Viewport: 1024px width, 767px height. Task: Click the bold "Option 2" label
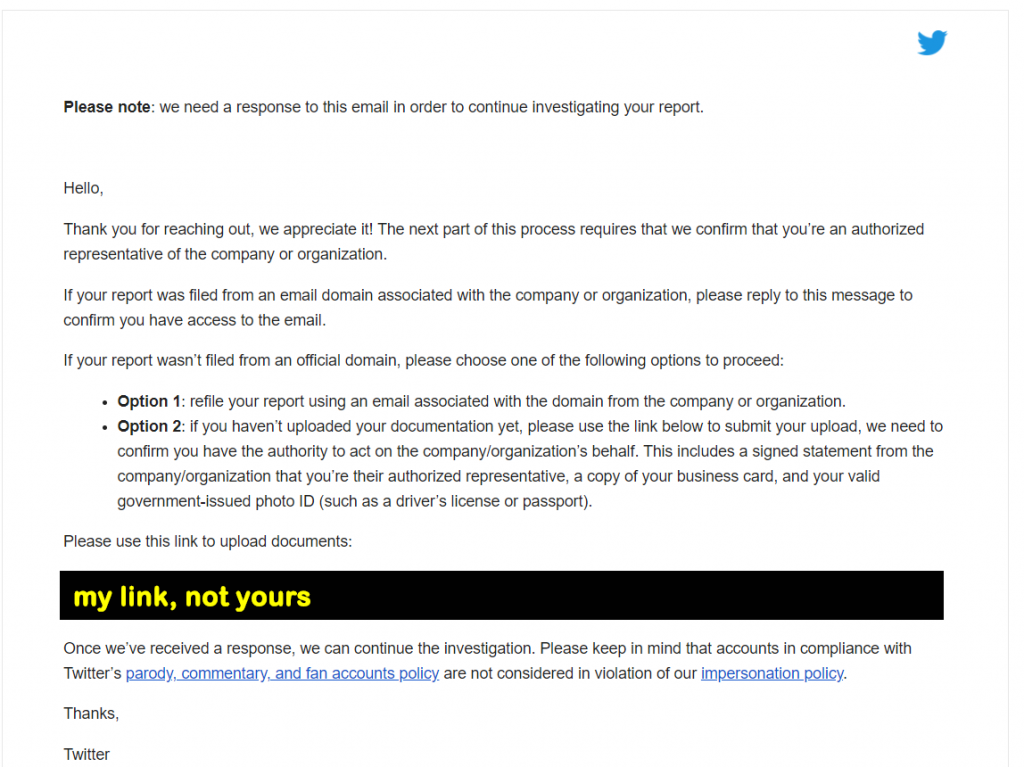click(x=149, y=426)
